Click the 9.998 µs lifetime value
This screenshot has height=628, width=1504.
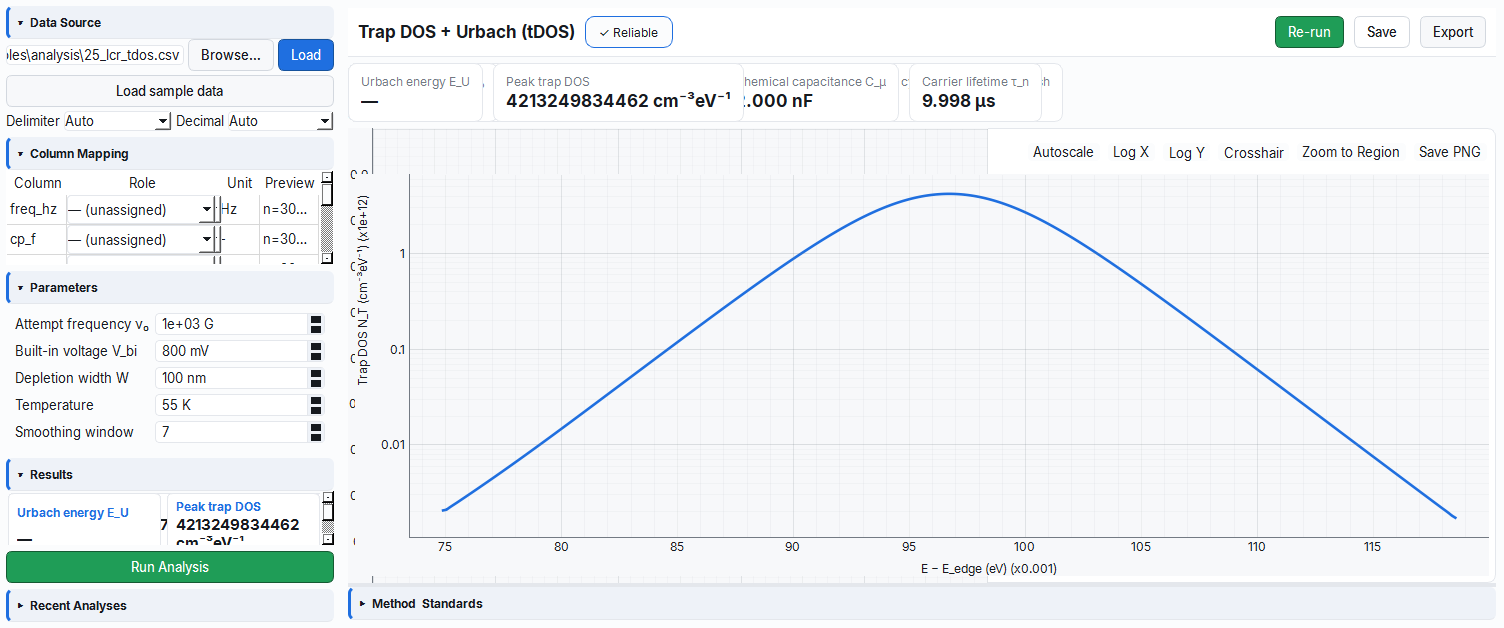(958, 101)
